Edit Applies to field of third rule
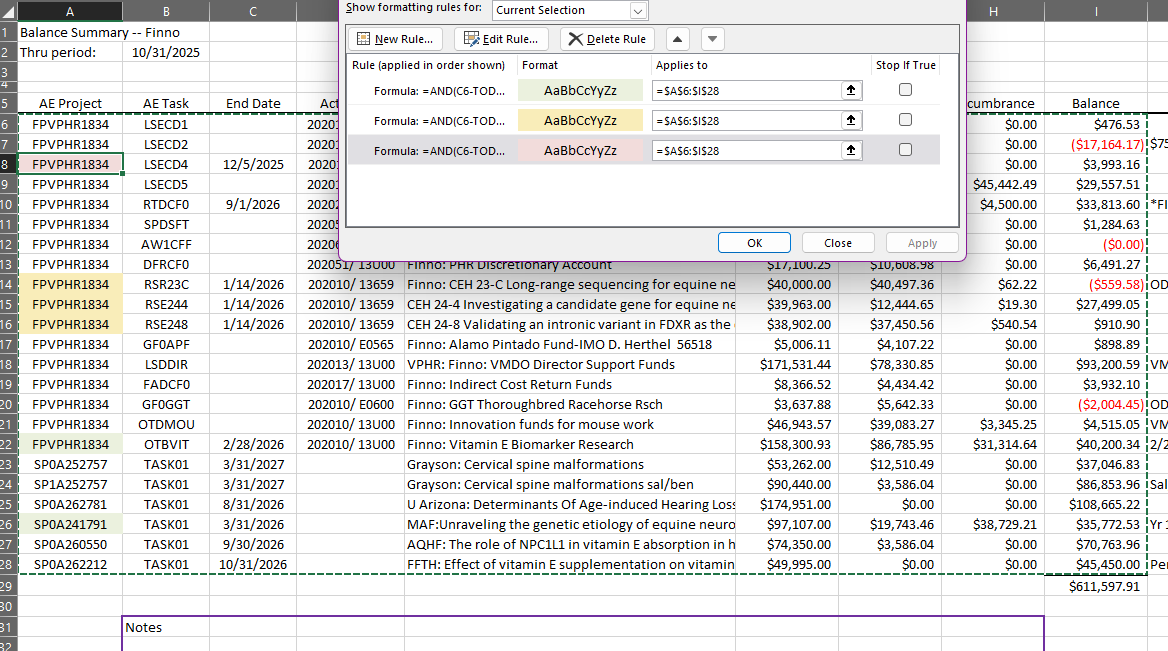 tap(746, 150)
